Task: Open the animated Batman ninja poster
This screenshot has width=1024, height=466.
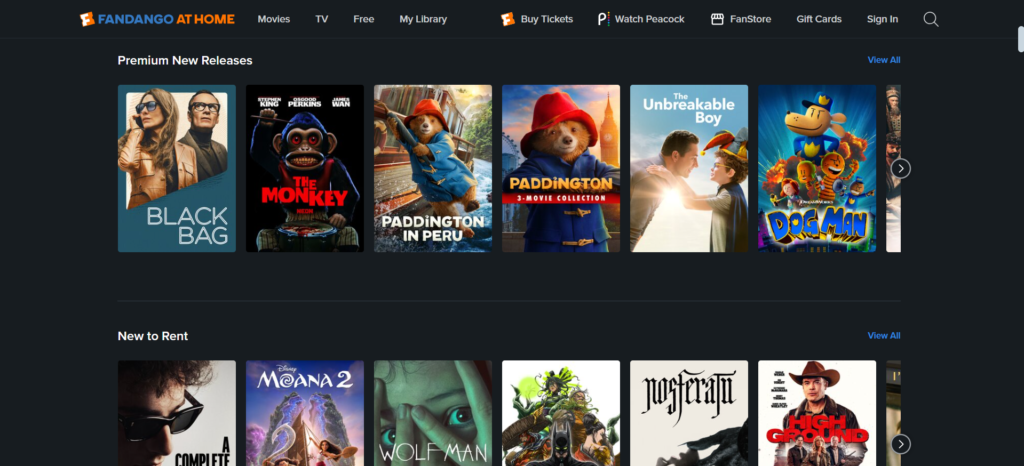Action: (560, 413)
